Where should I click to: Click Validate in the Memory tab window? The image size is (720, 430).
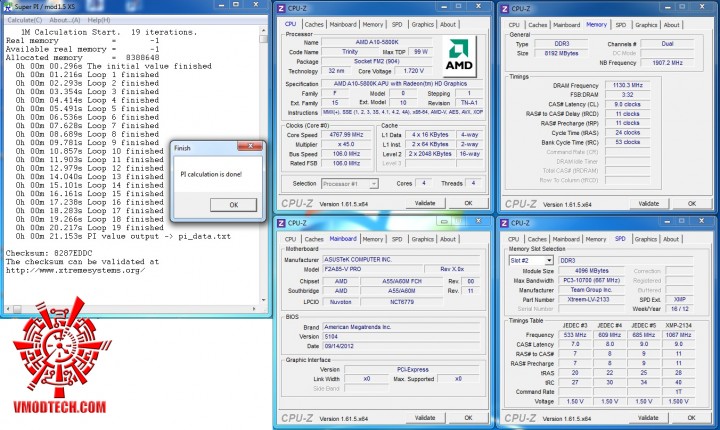point(648,204)
